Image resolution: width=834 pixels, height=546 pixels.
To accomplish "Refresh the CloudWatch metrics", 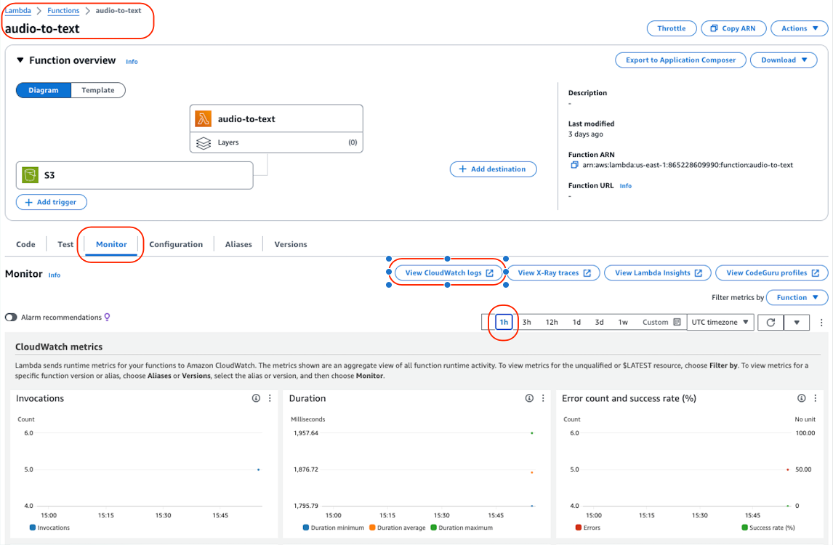I will coord(770,322).
